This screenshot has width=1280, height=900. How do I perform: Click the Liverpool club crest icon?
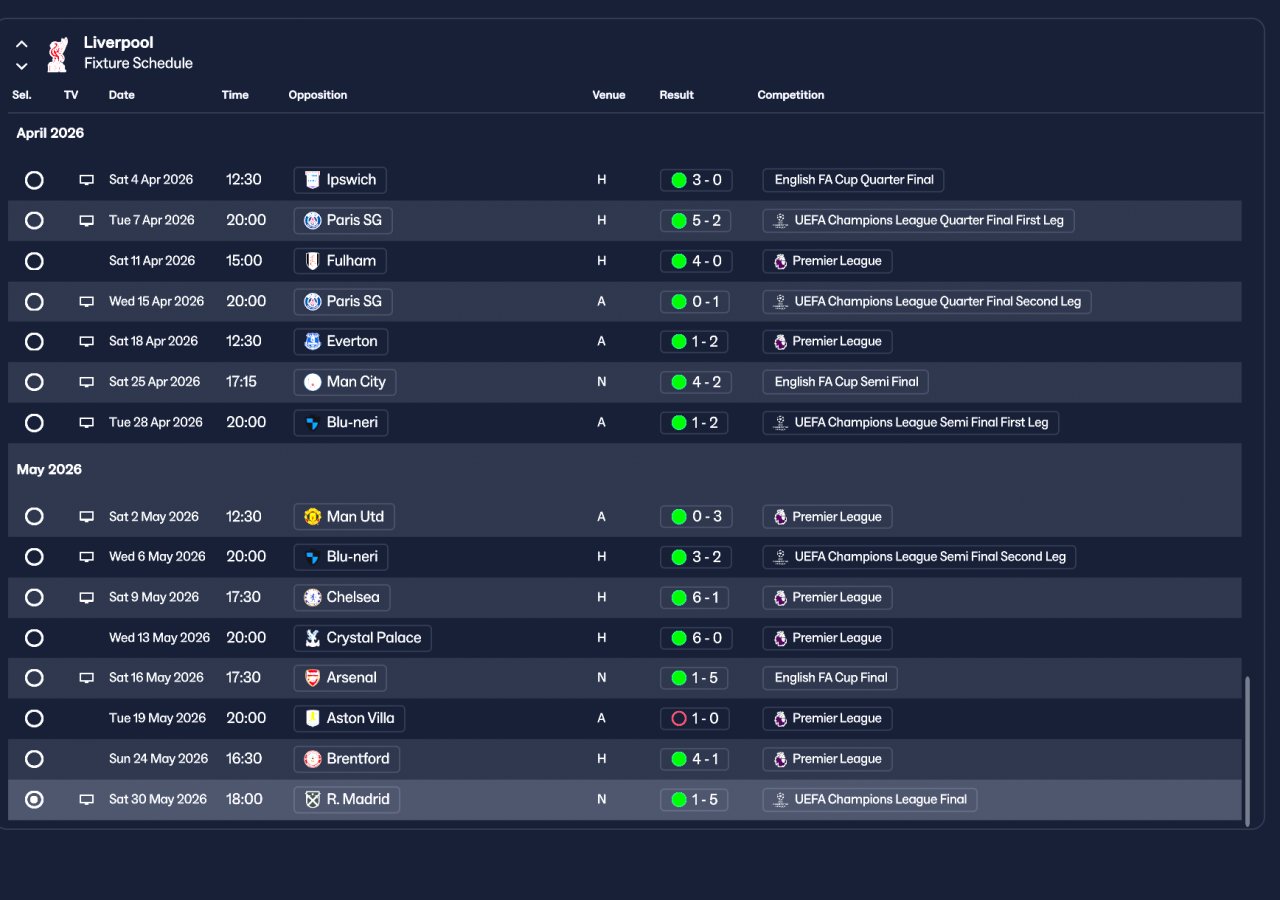pyautogui.click(x=57, y=54)
